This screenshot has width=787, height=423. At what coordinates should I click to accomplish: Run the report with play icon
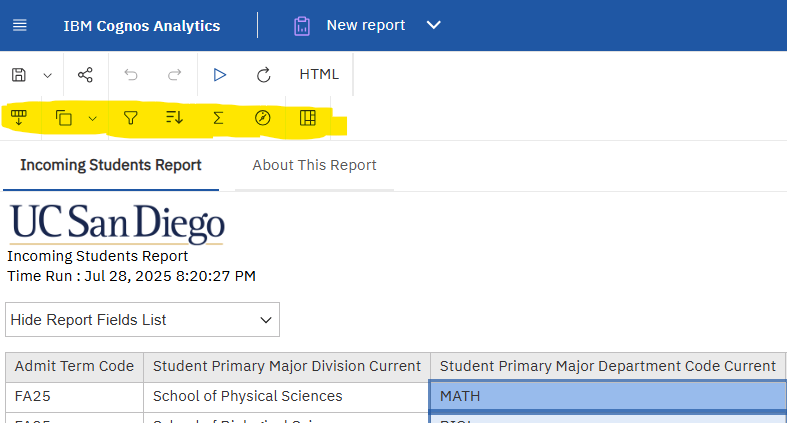click(219, 75)
